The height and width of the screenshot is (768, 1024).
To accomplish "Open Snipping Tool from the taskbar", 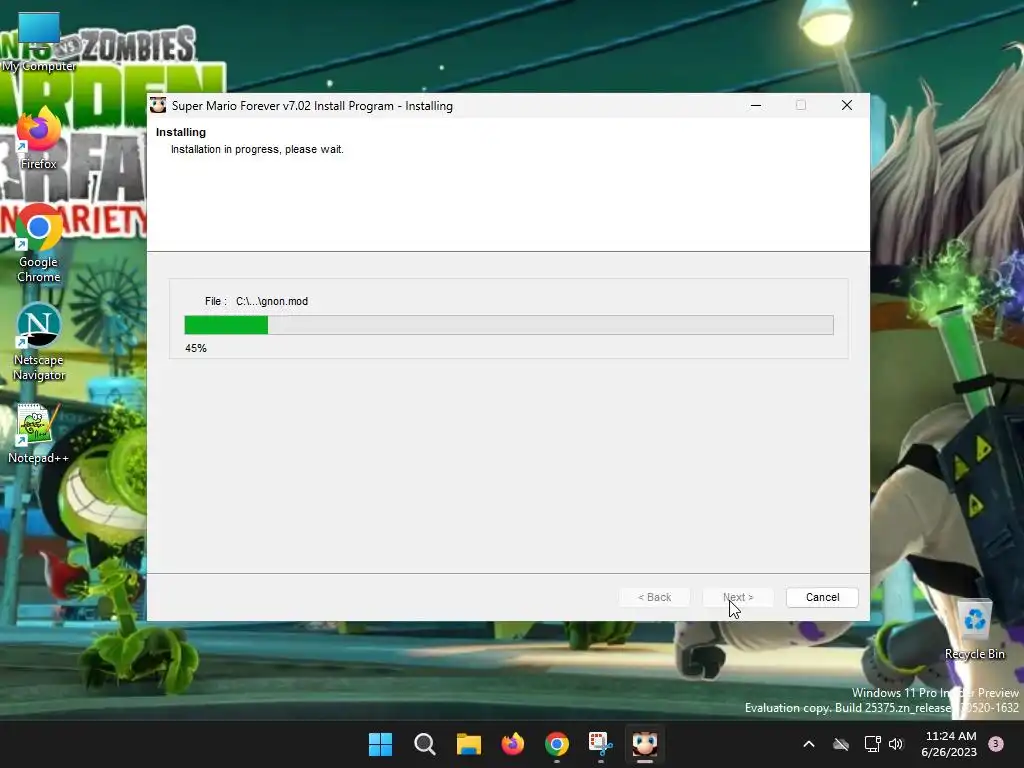I will point(600,744).
